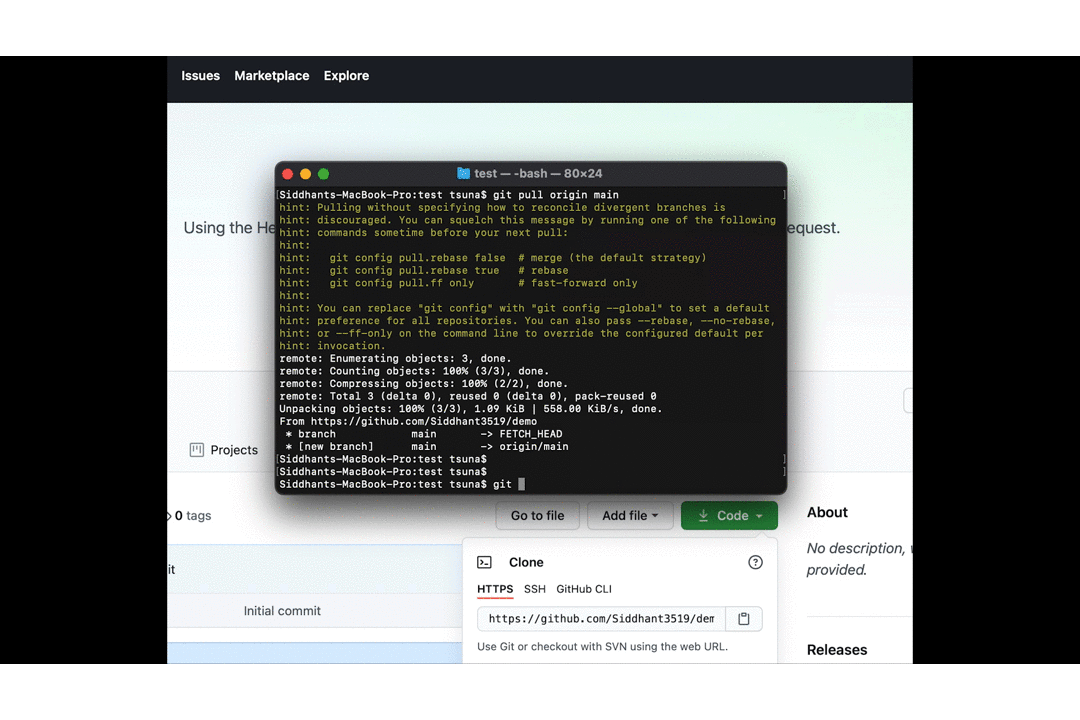Open Marketplace in GitHub header
The width and height of the screenshot is (1080, 720).
tap(271, 76)
